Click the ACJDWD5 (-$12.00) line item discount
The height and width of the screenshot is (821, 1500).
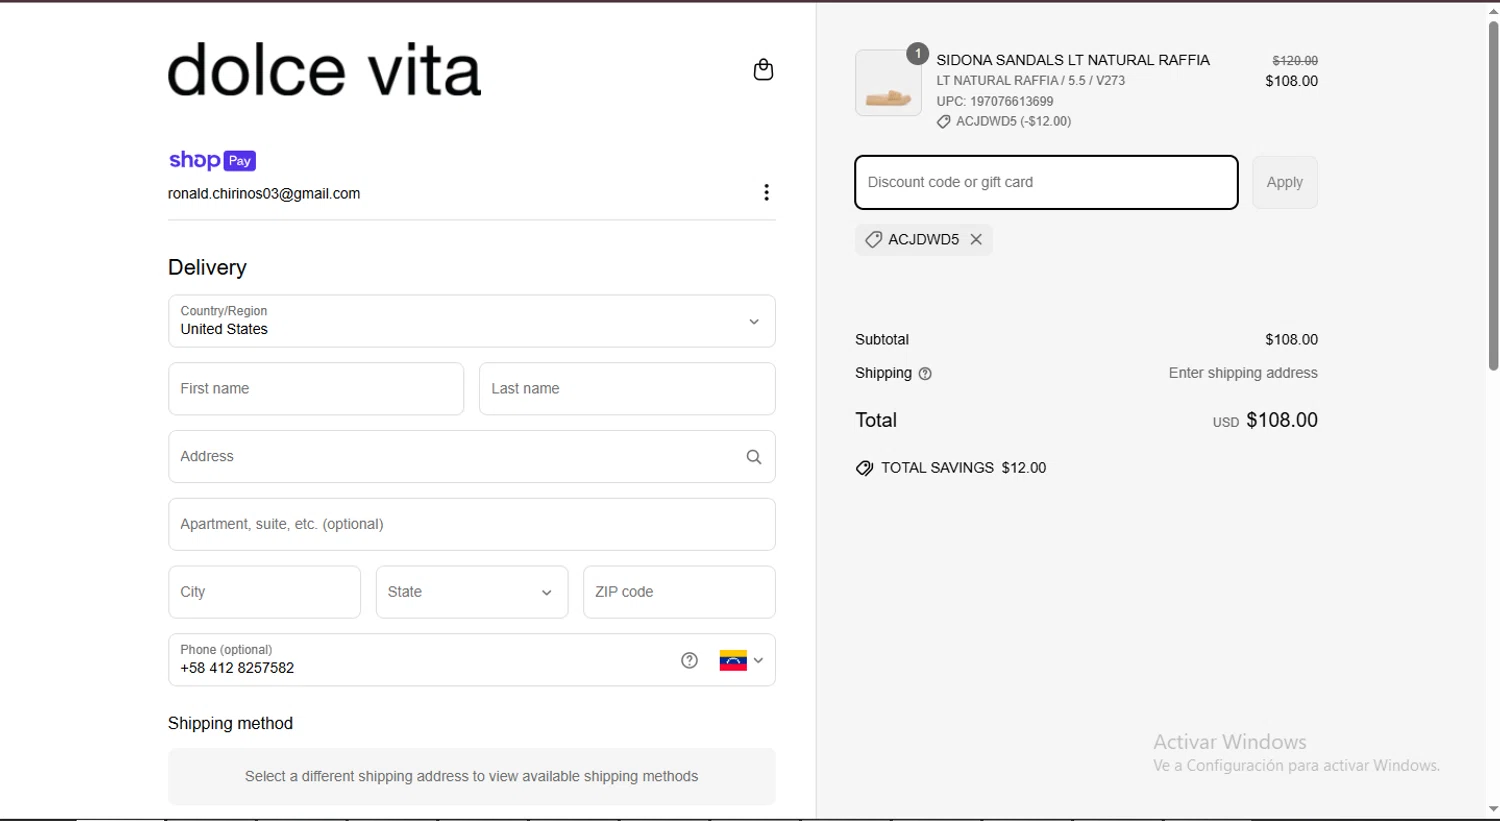point(1004,121)
